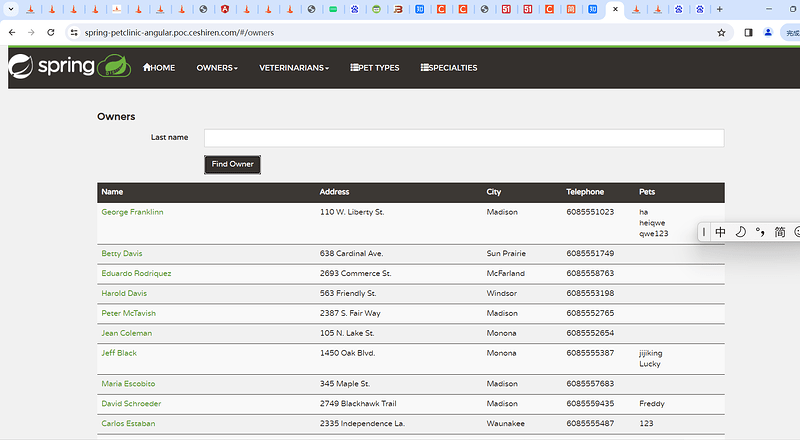Focus the Last name search field
This screenshot has width=800, height=440.
pos(464,138)
